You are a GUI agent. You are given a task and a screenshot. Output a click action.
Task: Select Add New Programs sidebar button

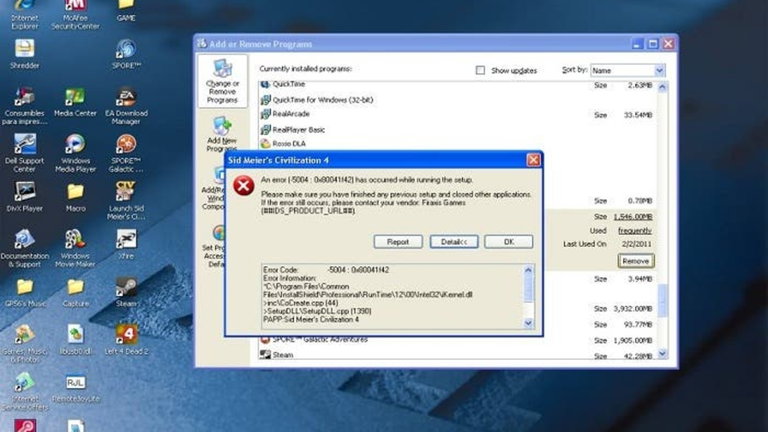click(222, 134)
